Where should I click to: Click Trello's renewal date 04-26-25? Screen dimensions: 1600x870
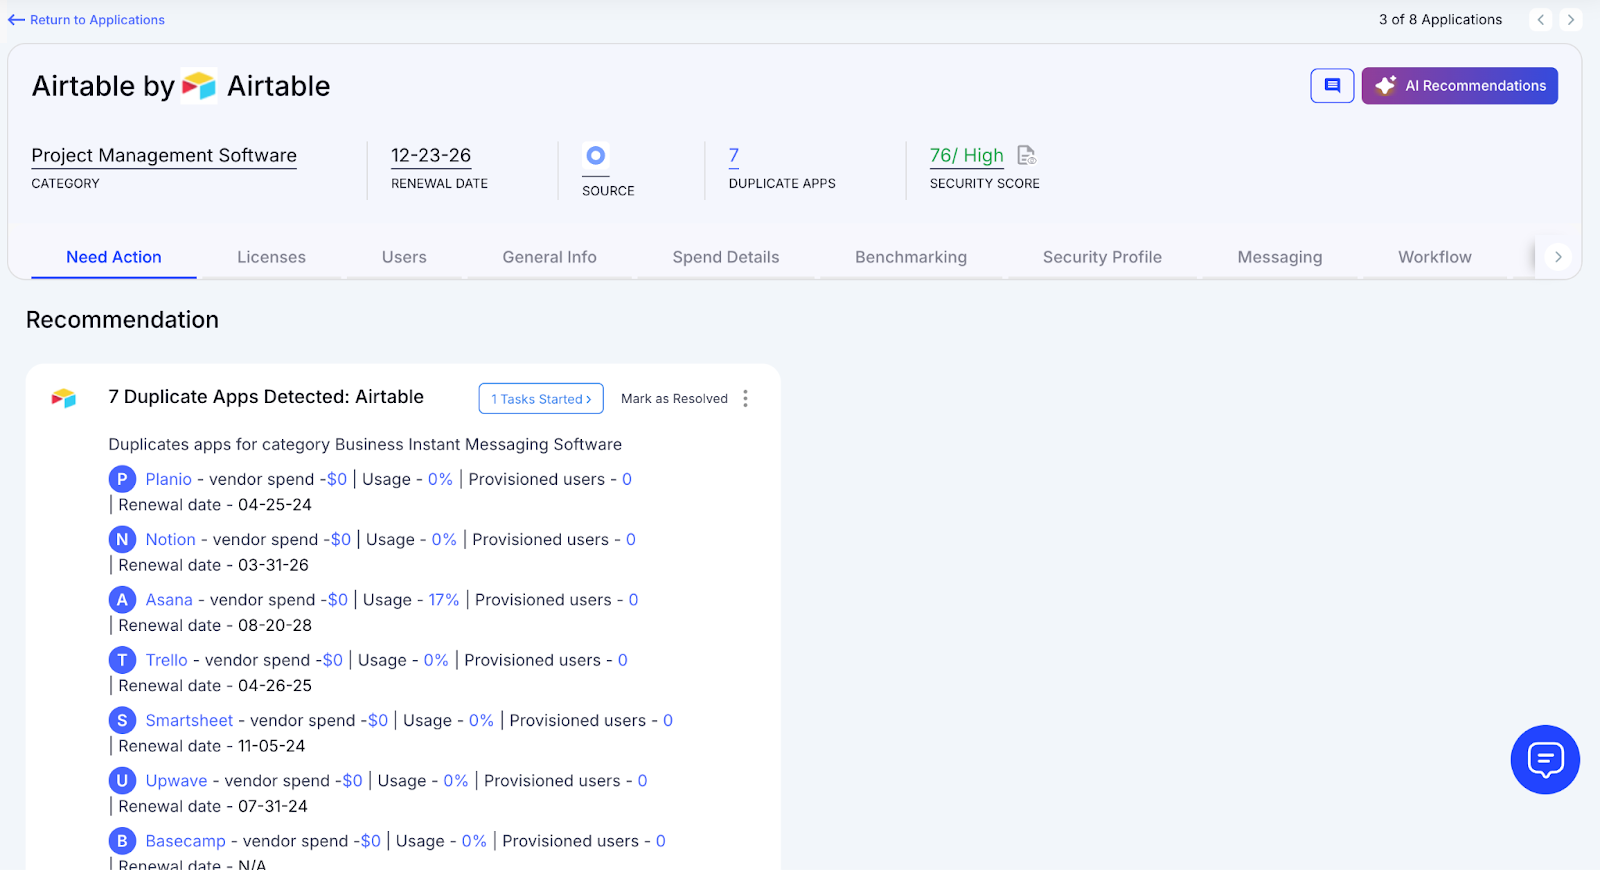[275, 686]
